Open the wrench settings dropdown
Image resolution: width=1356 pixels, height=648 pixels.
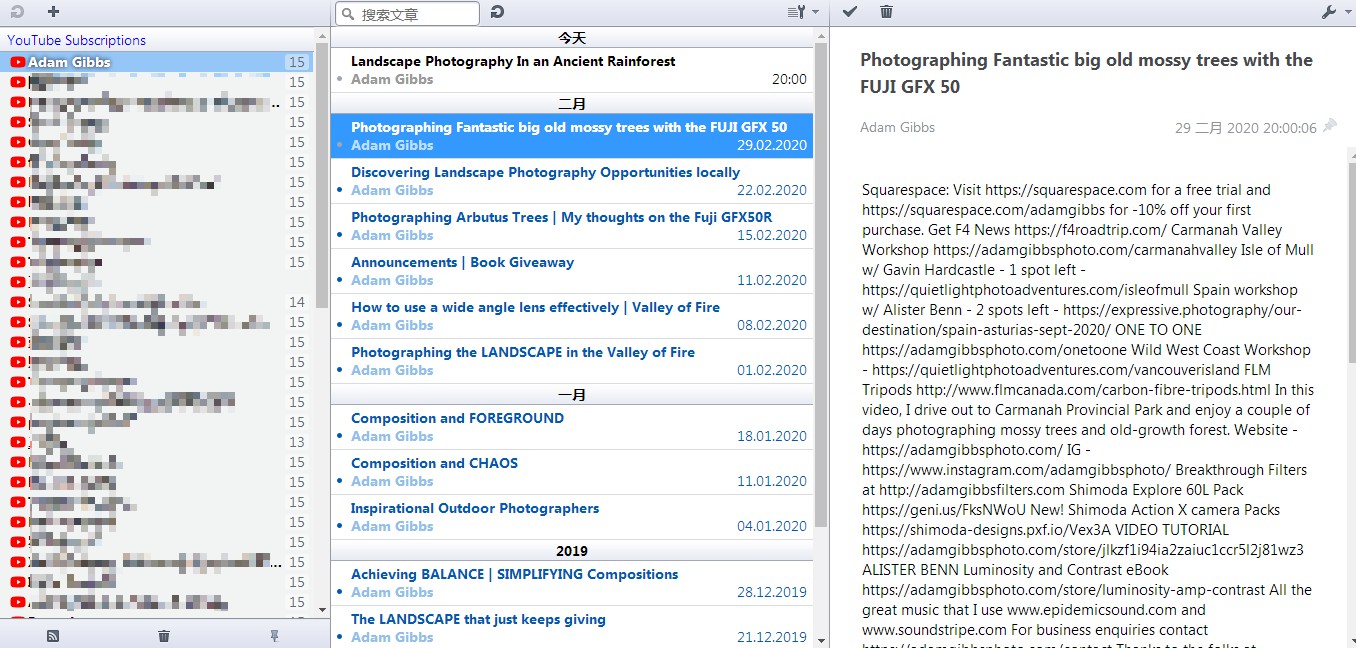[x=1333, y=12]
